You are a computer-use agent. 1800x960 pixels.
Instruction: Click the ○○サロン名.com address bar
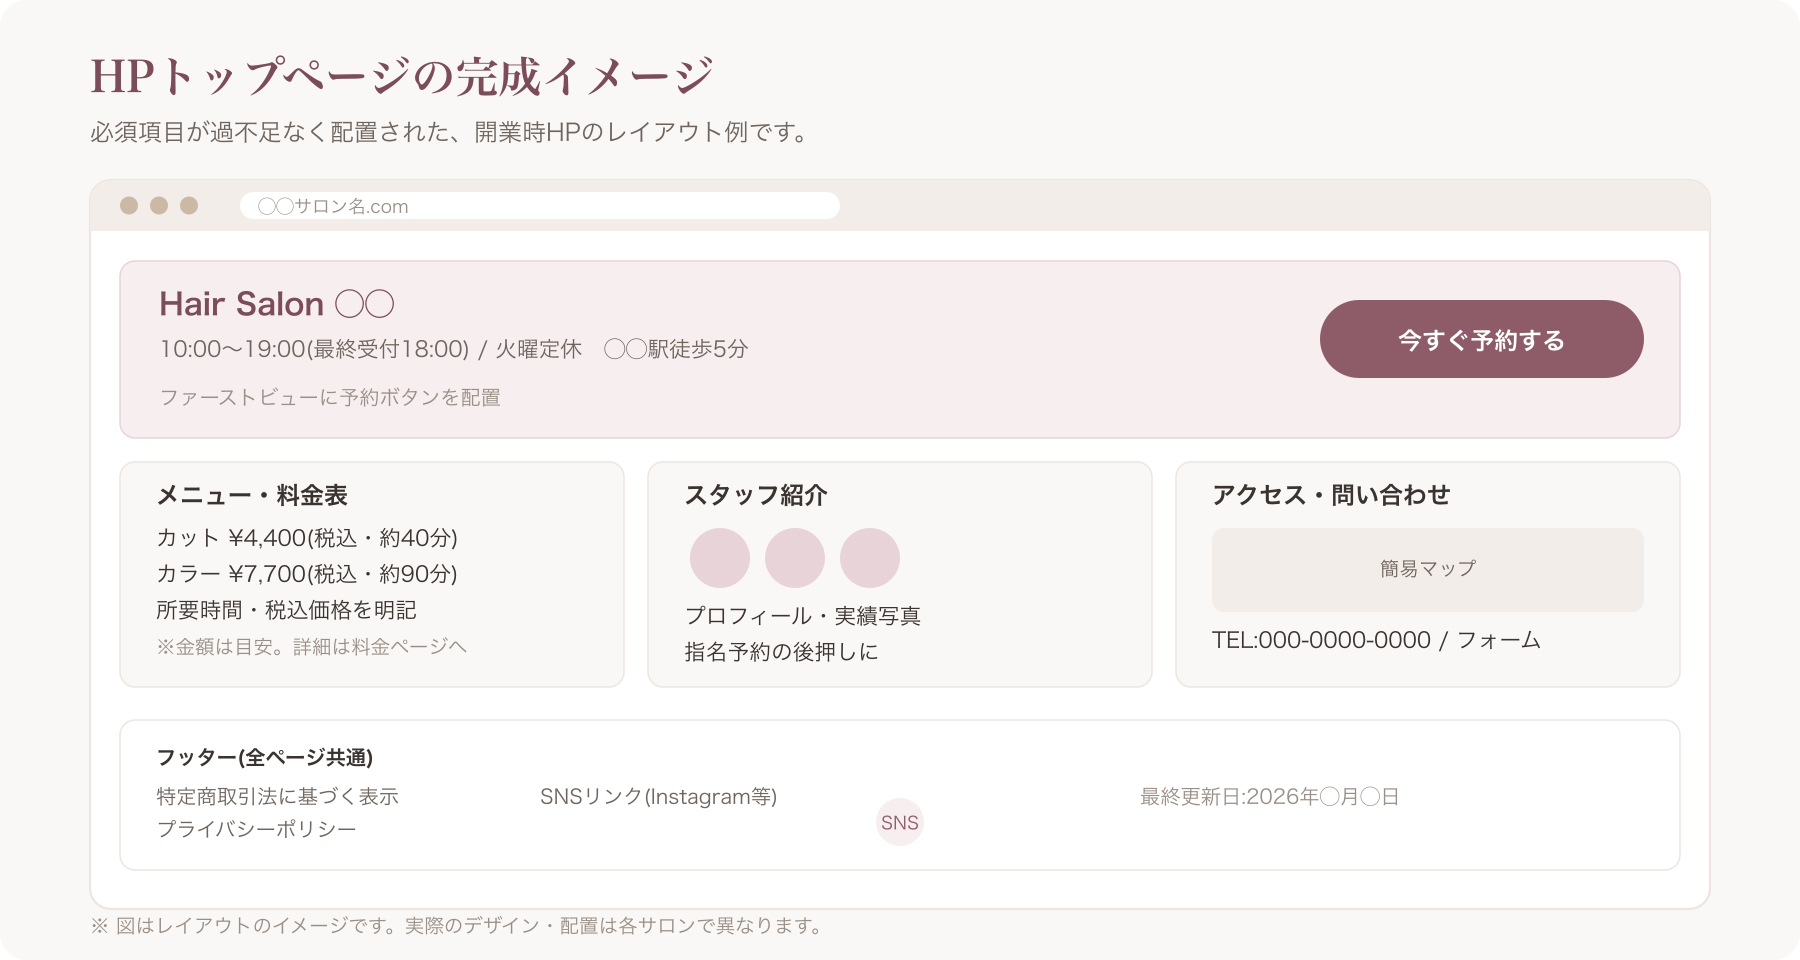pyautogui.click(x=540, y=206)
